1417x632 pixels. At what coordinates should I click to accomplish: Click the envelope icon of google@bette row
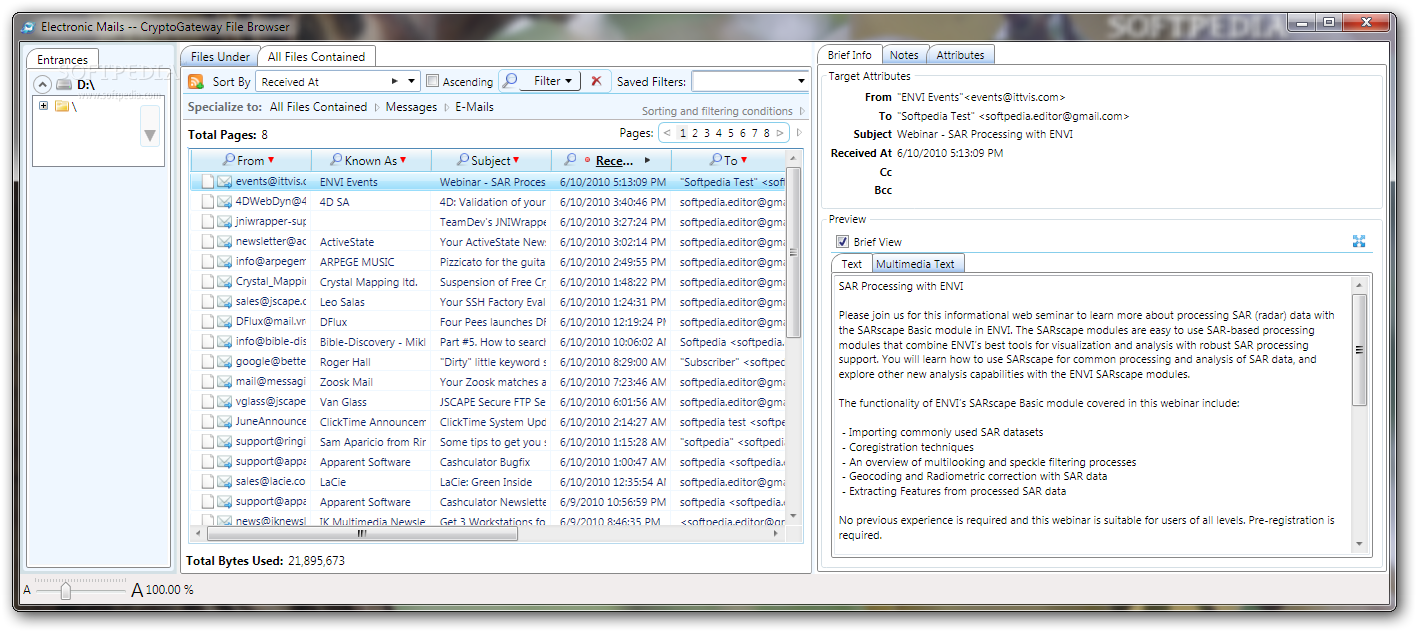coord(225,362)
